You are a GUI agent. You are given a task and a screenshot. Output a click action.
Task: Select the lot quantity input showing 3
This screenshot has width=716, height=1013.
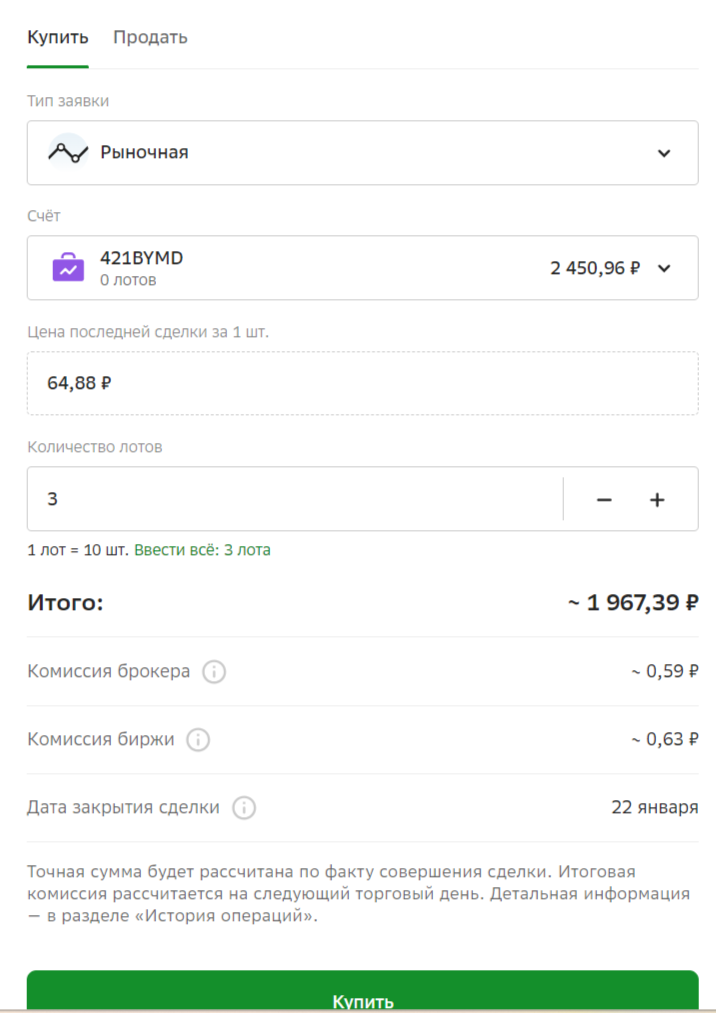(x=290, y=498)
